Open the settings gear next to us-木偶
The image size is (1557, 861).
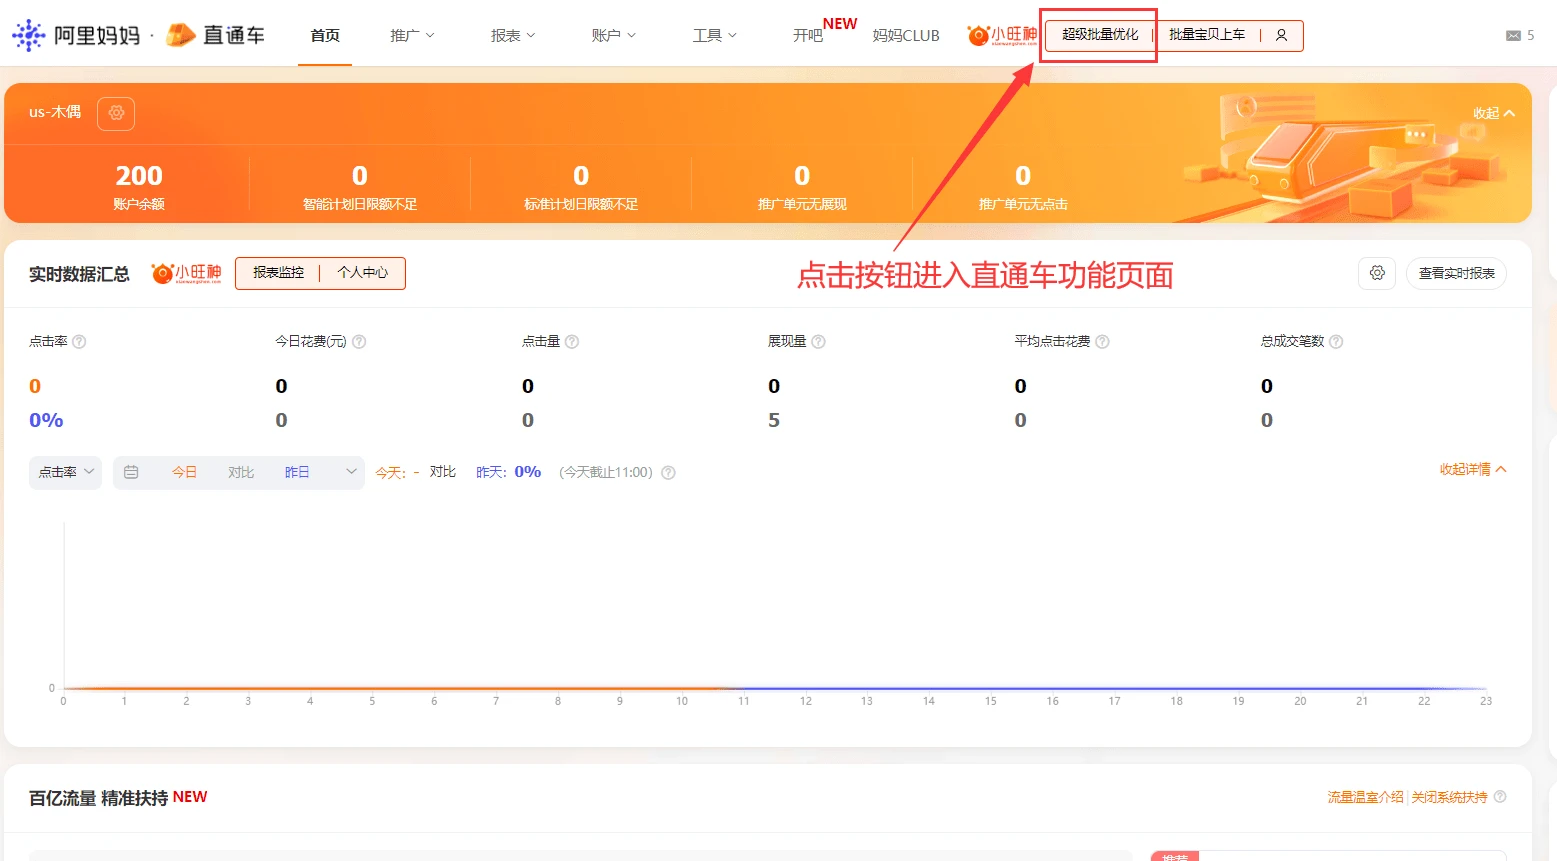pos(116,113)
